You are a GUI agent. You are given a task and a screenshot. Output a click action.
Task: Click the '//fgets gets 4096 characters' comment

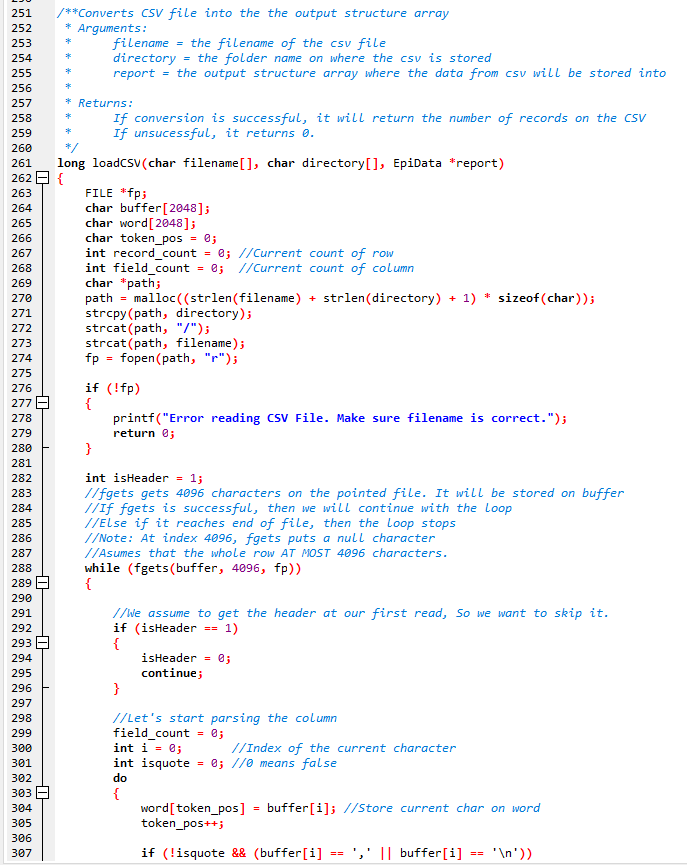[354, 493]
